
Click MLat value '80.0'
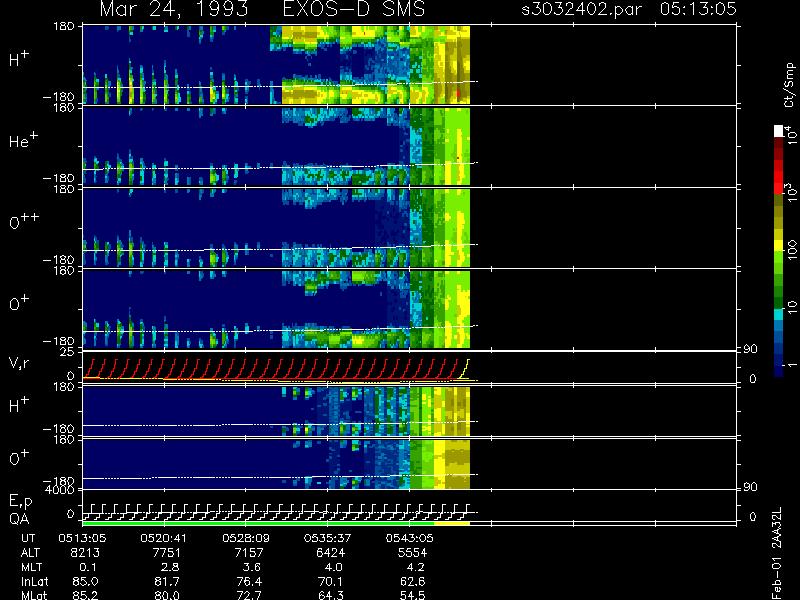click(167, 595)
